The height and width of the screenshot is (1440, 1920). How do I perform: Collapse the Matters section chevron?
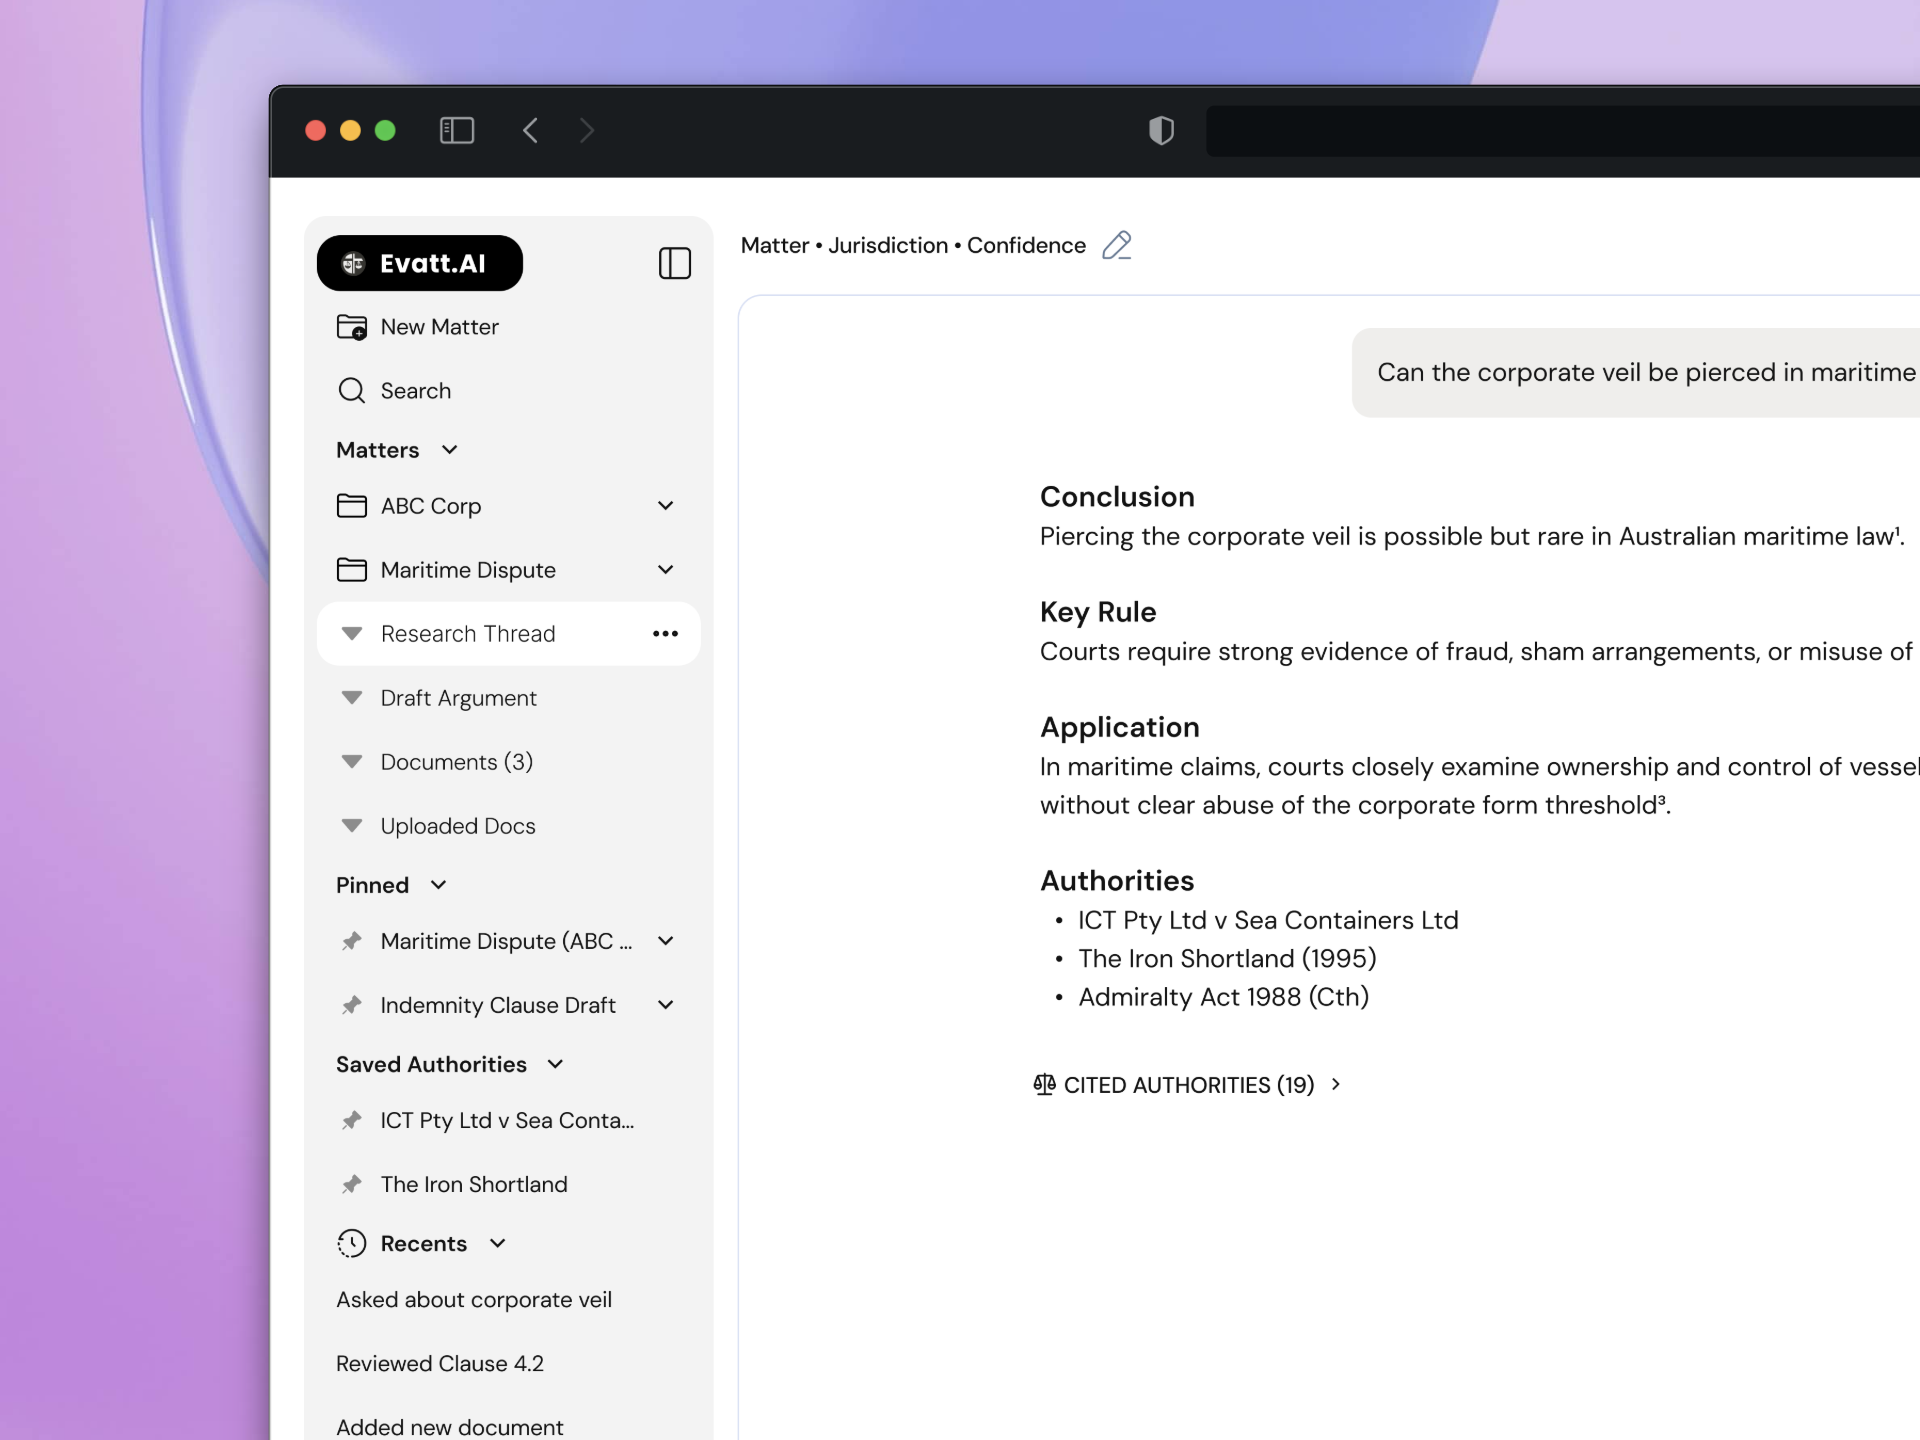coord(450,450)
